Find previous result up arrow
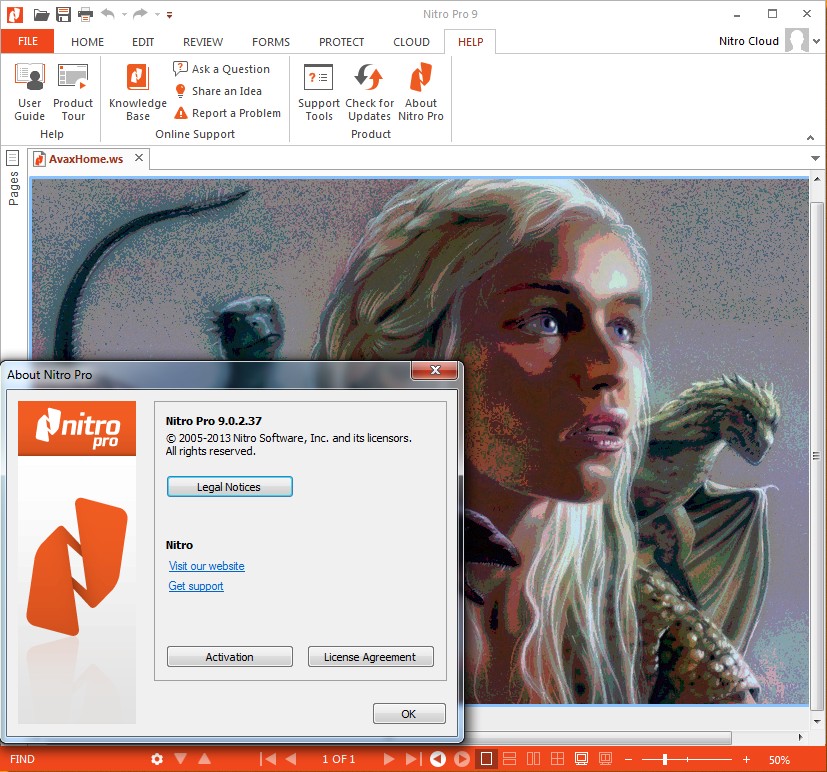827x772 pixels. [x=205, y=758]
